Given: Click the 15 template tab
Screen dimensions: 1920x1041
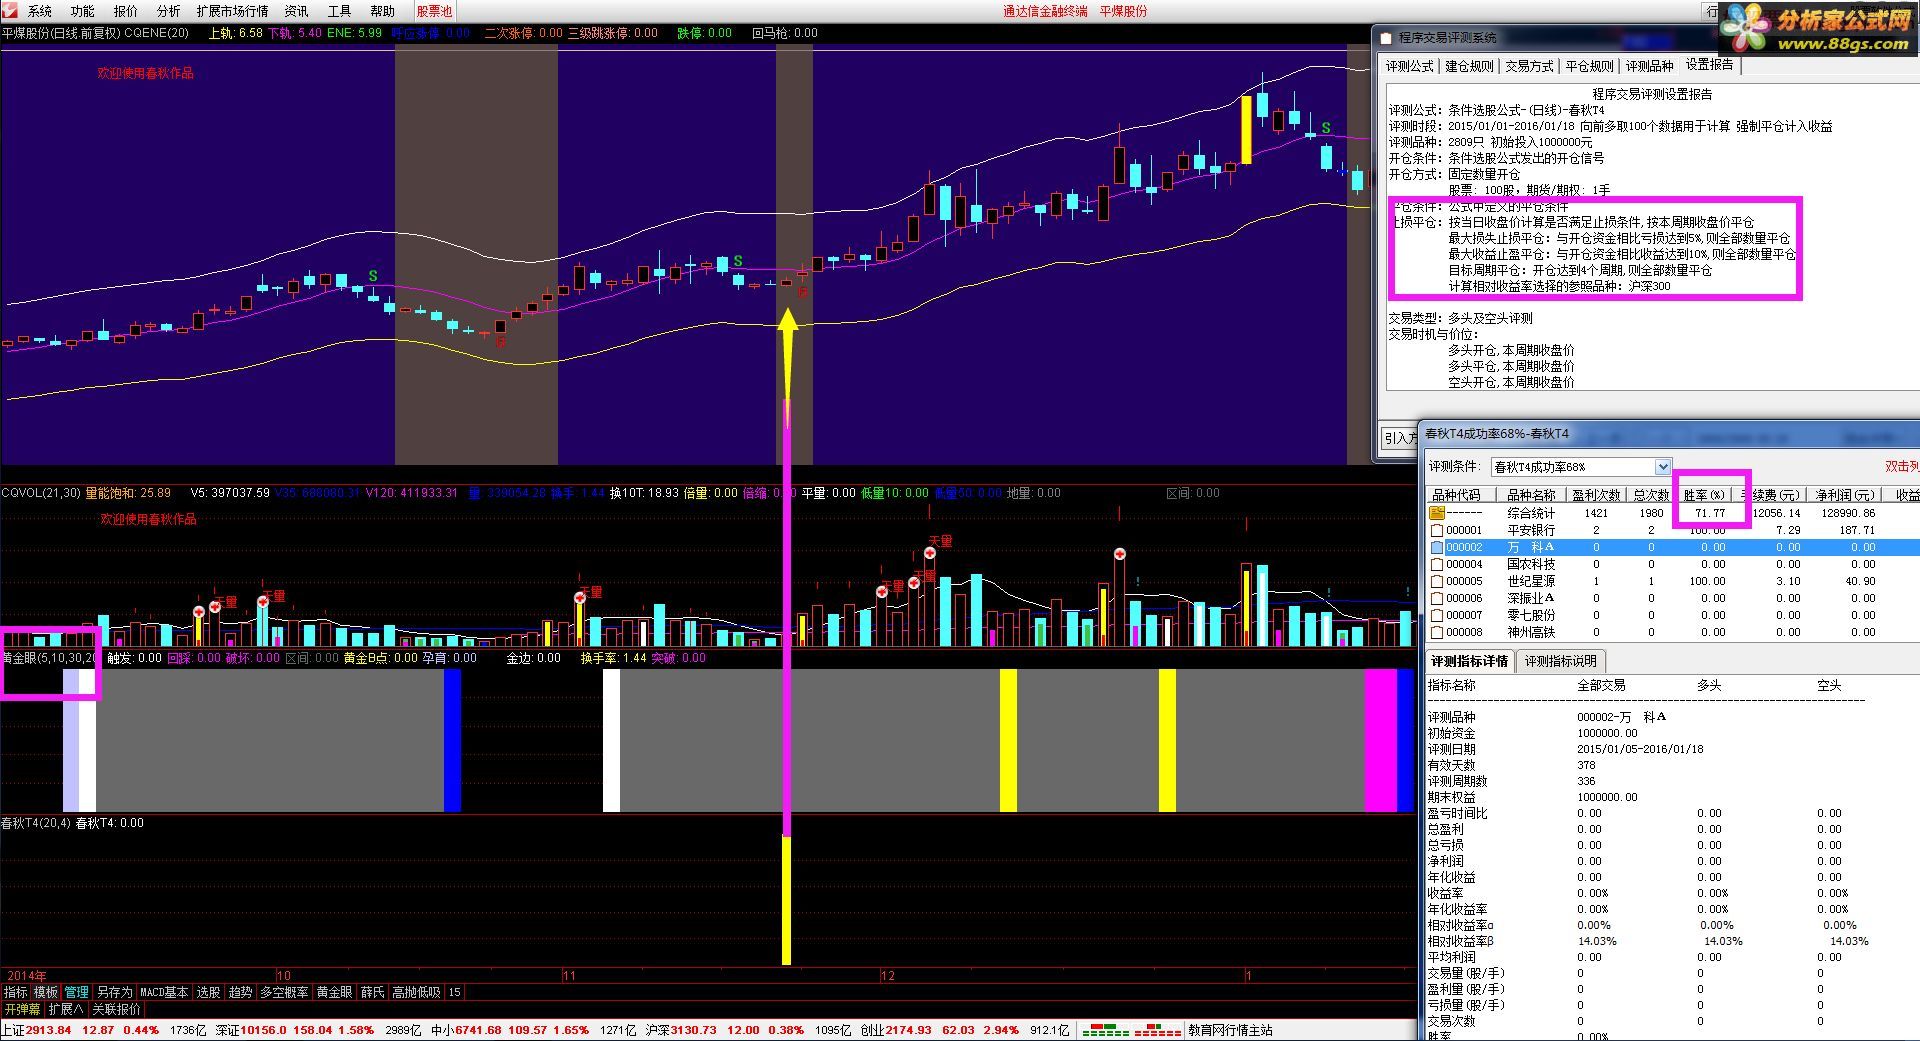Looking at the screenshot, I should pyautogui.click(x=455, y=992).
